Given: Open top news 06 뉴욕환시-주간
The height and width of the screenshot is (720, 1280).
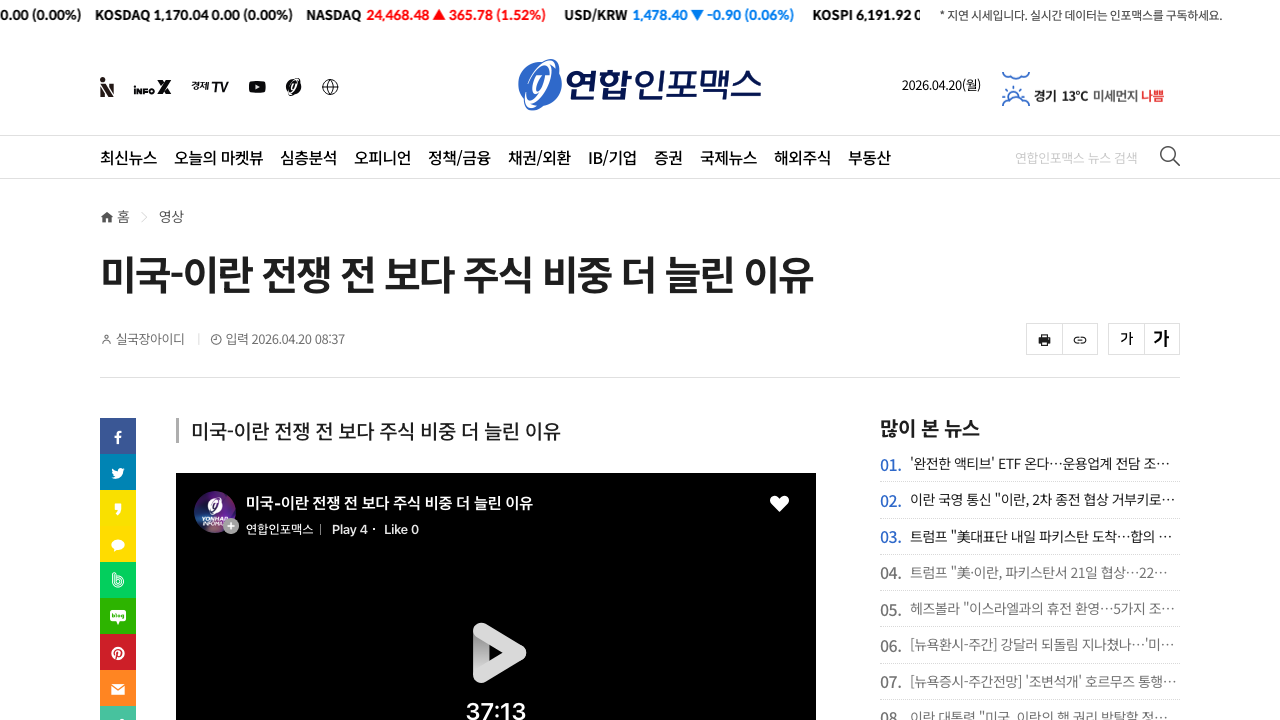Looking at the screenshot, I should 1042,644.
